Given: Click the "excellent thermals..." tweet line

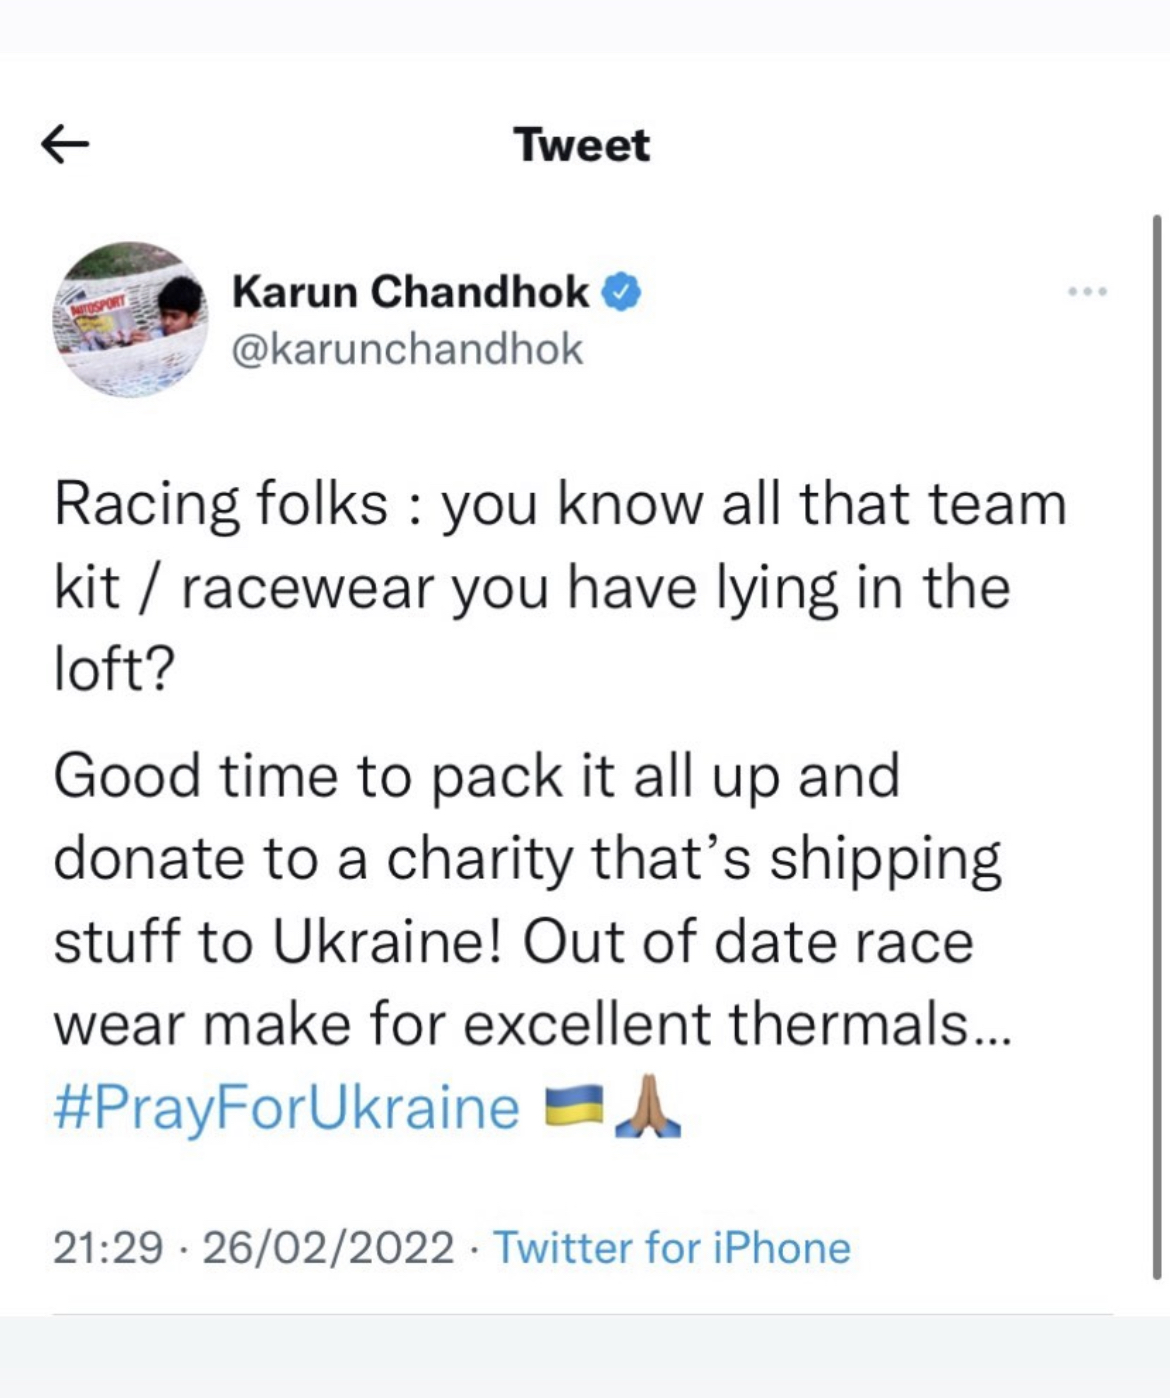Looking at the screenshot, I should [532, 1024].
